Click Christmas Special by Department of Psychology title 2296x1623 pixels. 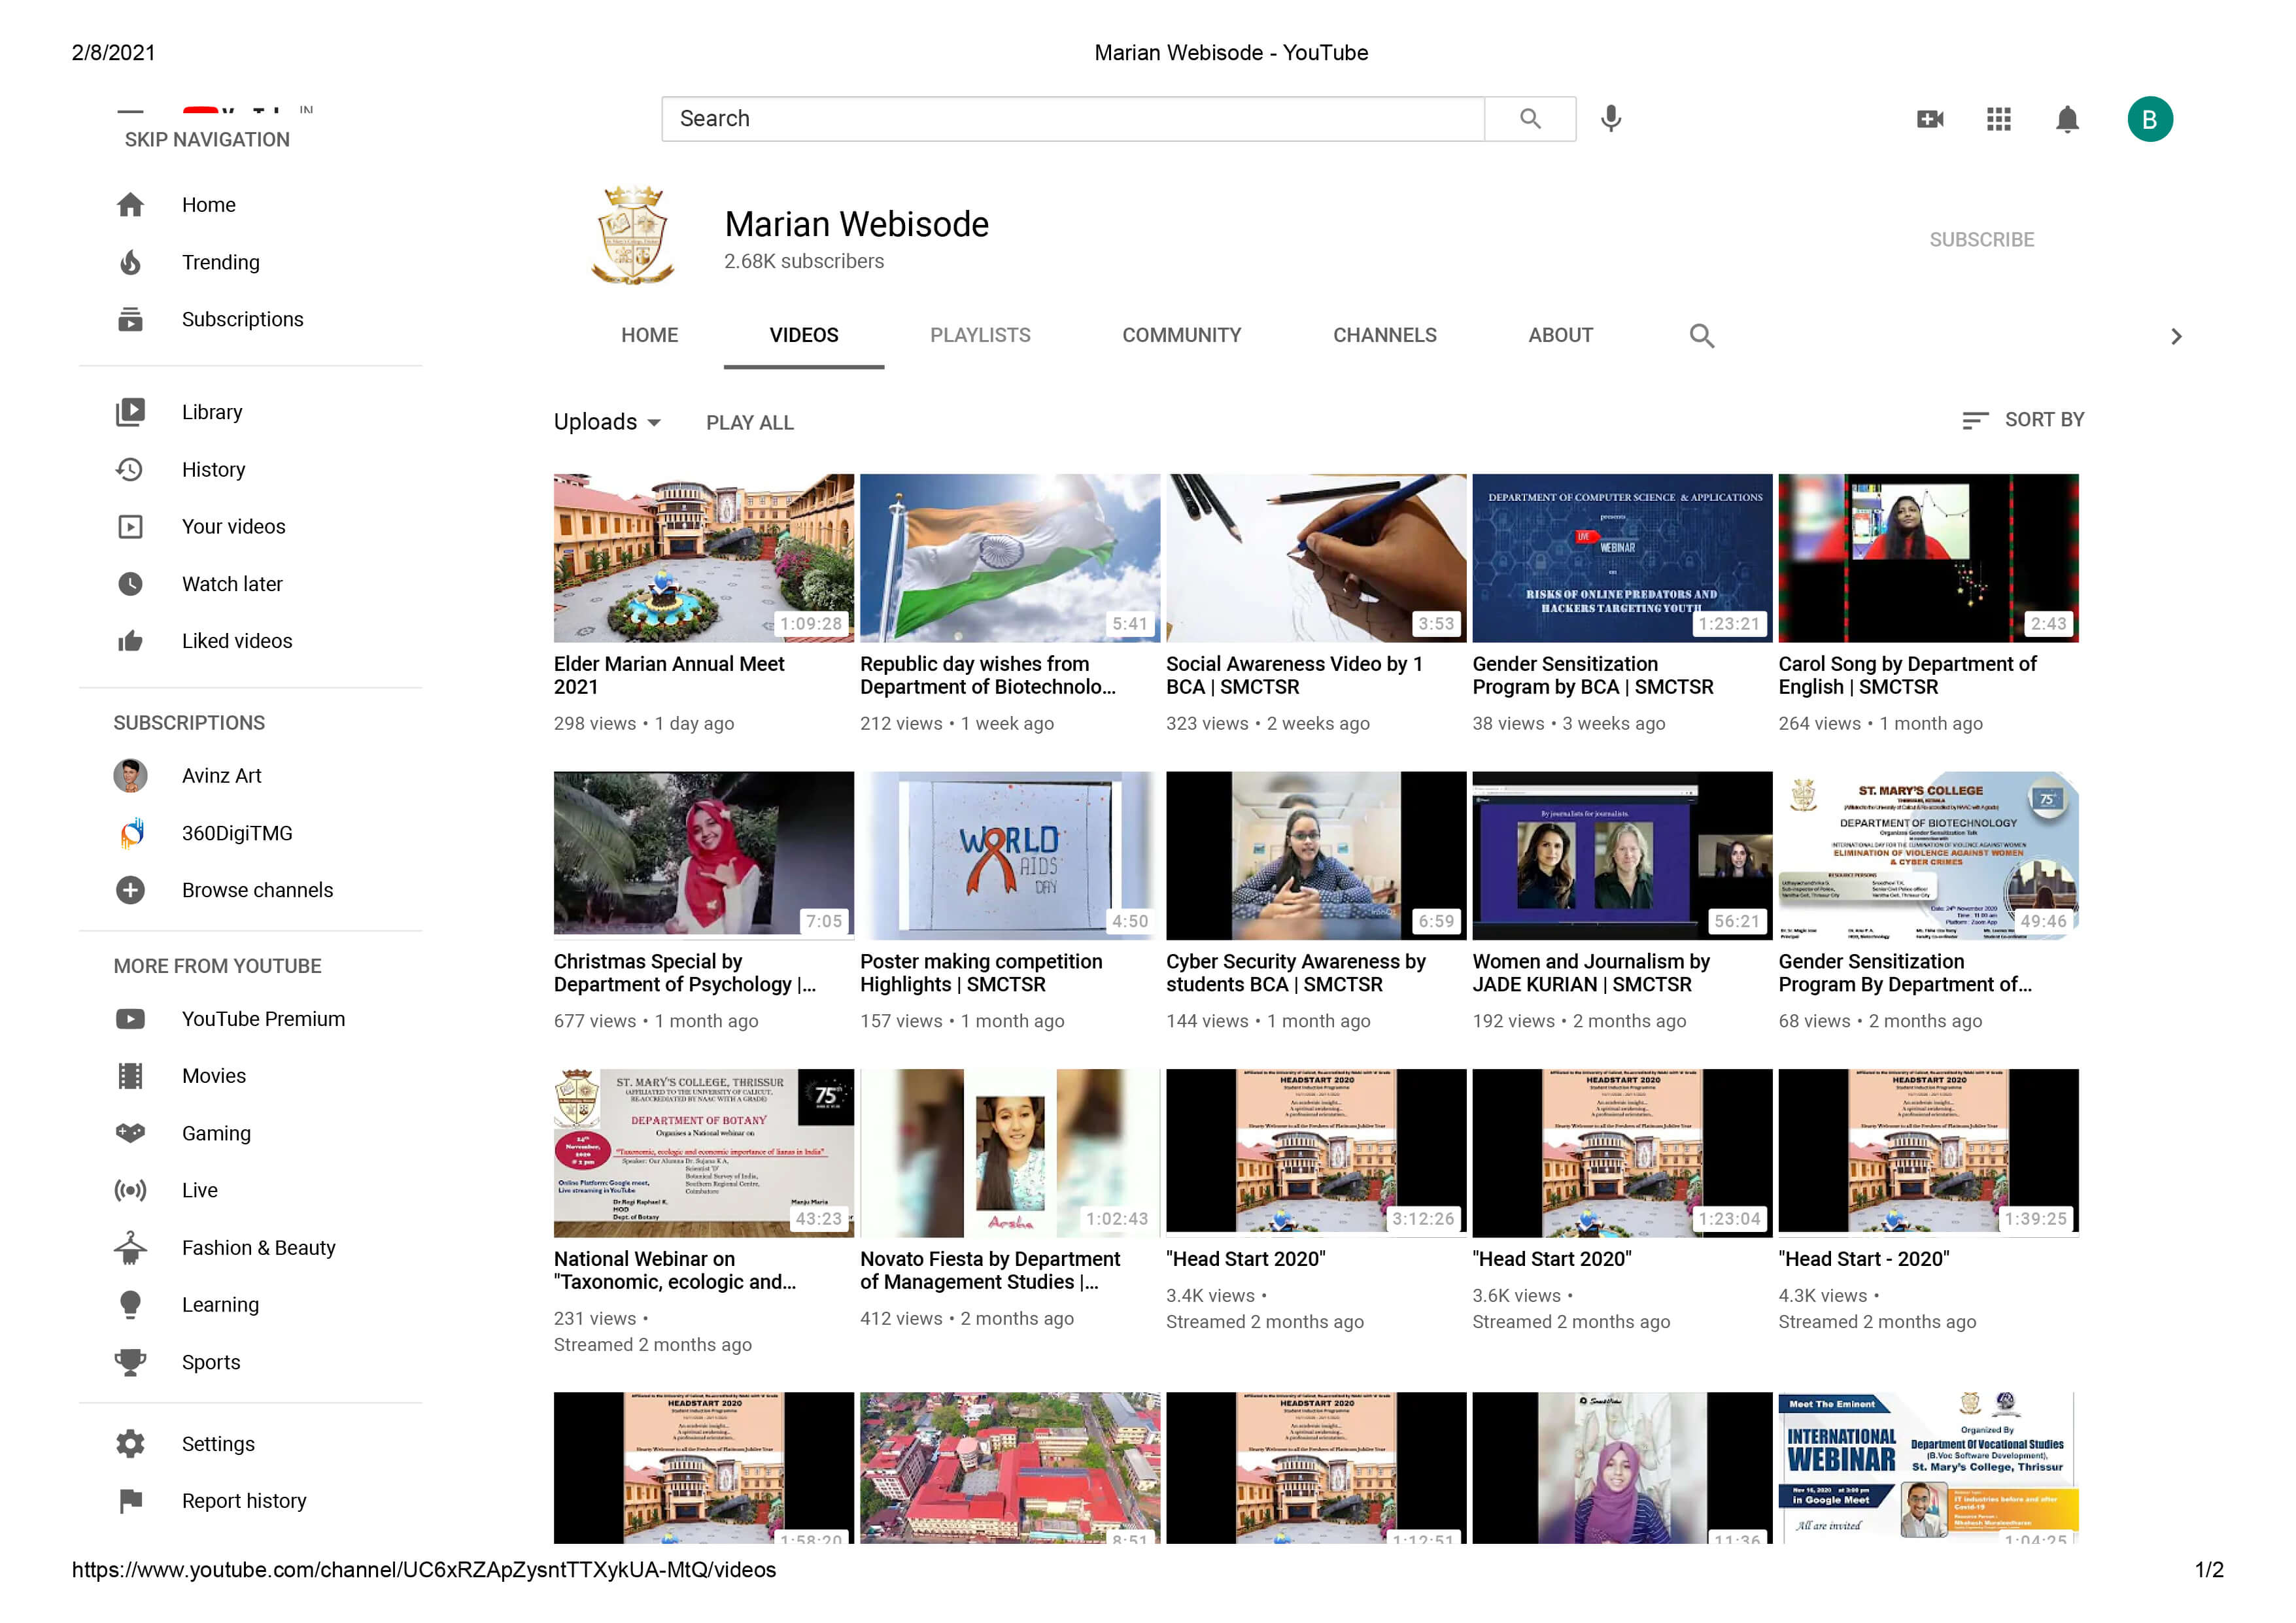(685, 973)
